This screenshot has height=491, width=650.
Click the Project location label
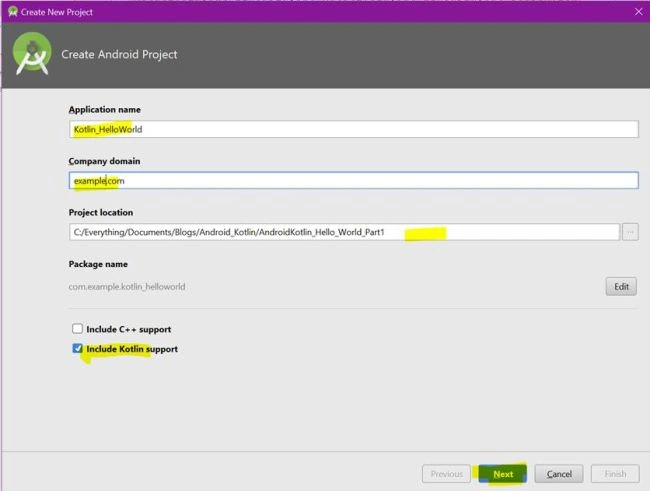point(101,212)
